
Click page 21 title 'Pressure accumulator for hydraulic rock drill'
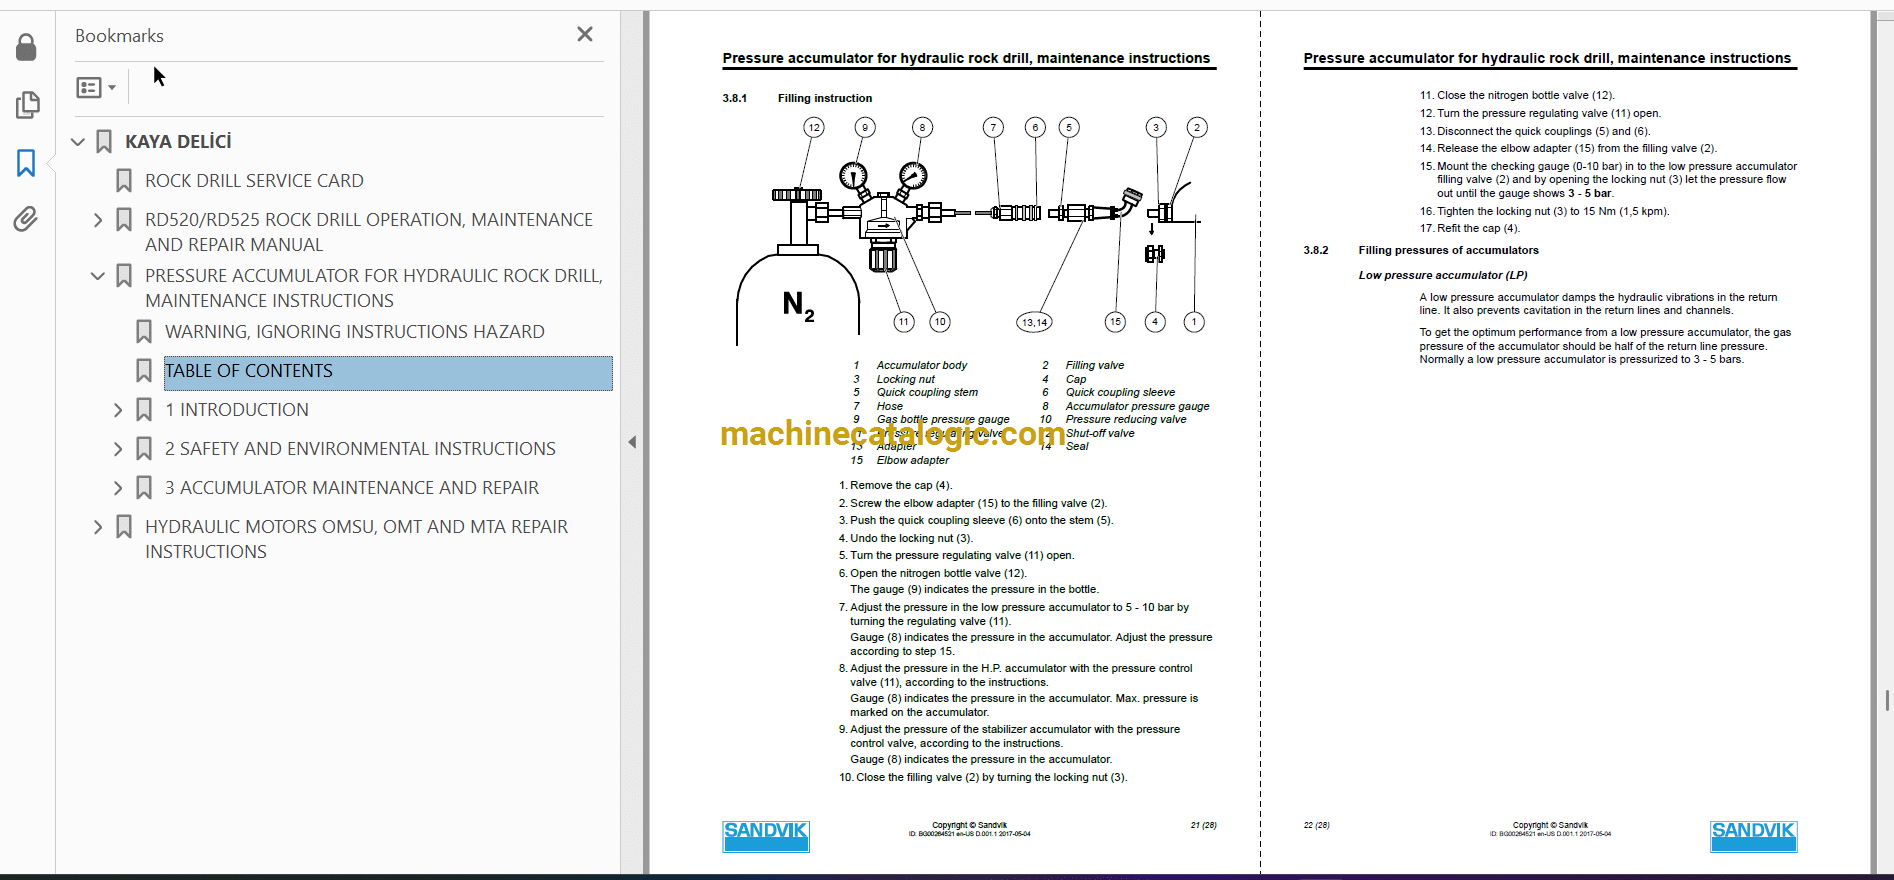966,58
